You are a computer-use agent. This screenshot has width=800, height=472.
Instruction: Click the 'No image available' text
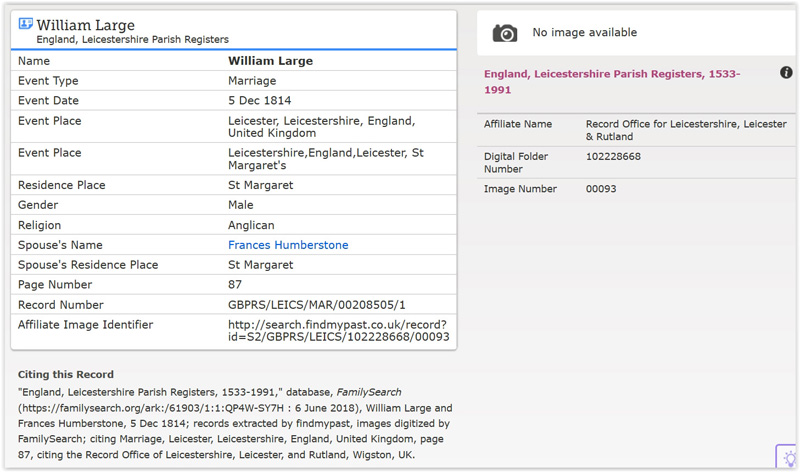tap(584, 33)
